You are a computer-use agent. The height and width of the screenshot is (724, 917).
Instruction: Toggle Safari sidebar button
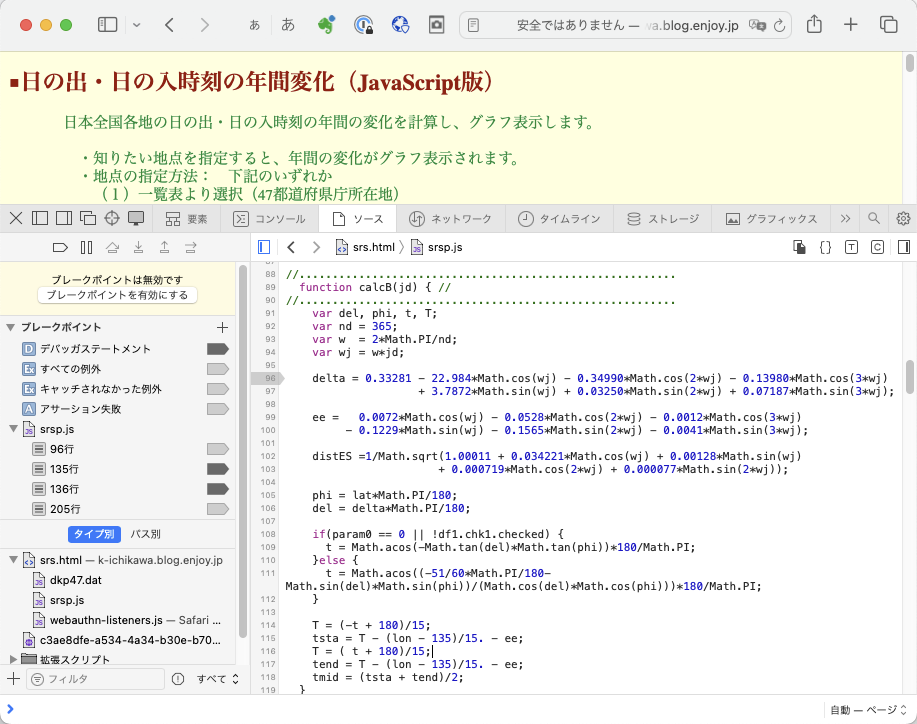tap(108, 25)
